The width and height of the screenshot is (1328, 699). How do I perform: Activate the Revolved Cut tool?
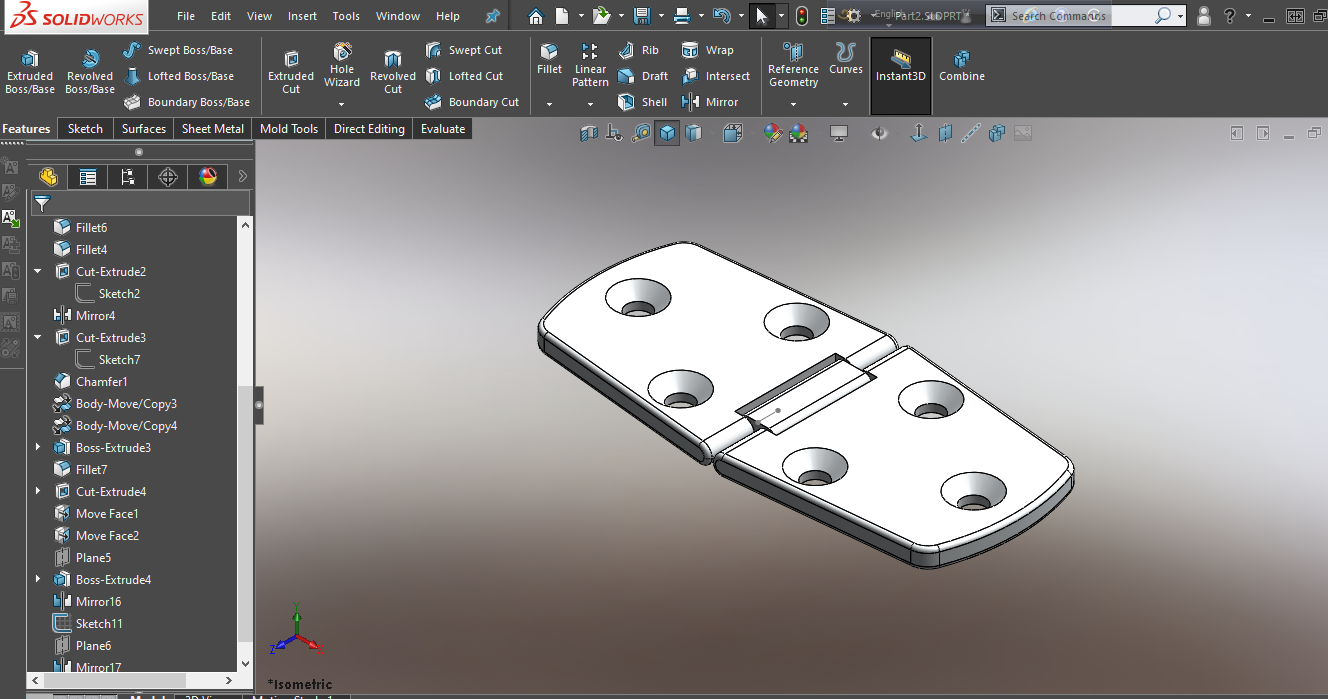393,72
